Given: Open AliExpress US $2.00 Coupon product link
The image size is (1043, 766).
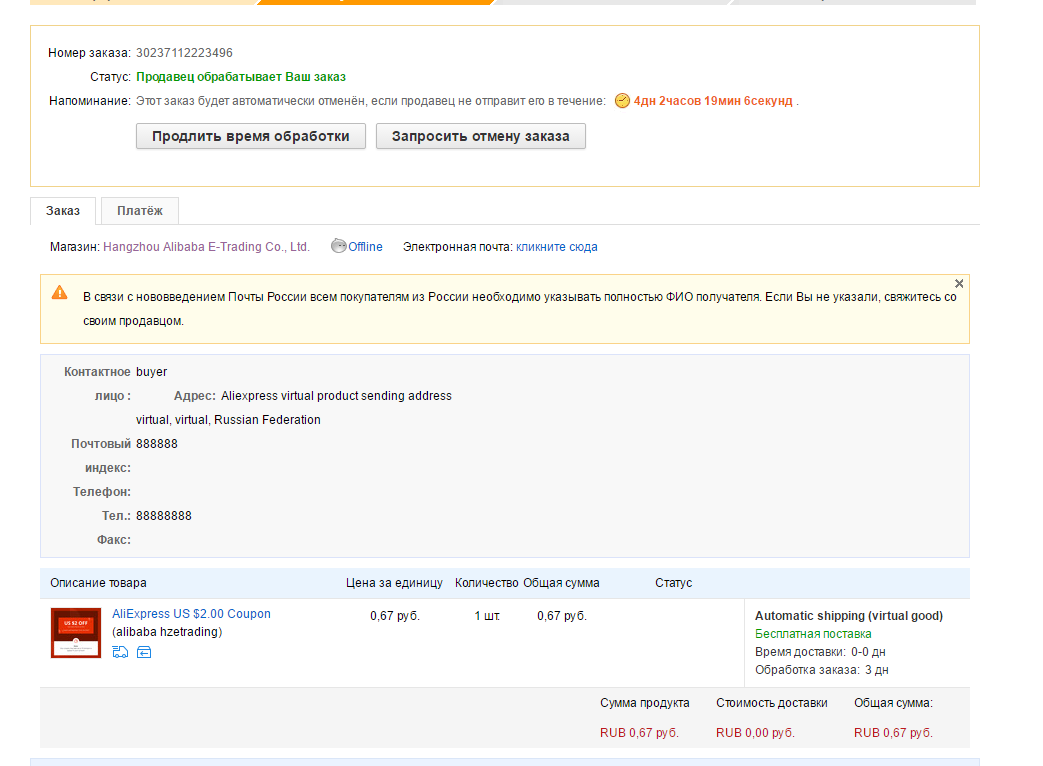Looking at the screenshot, I should coord(192,614).
